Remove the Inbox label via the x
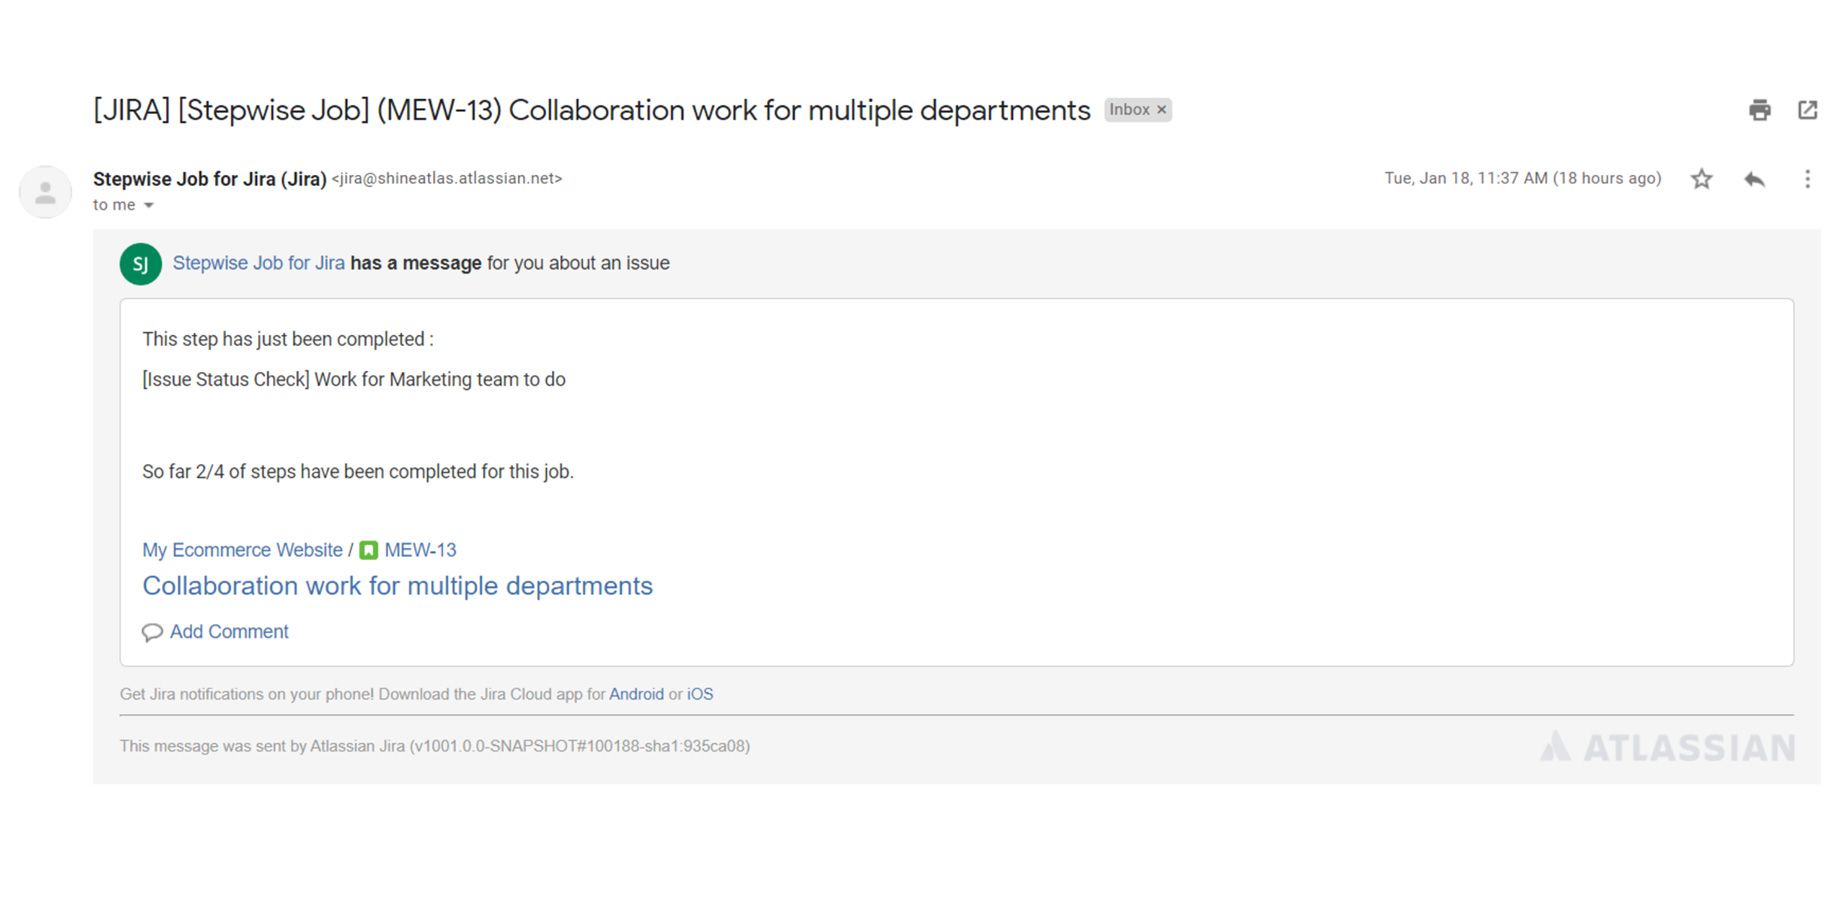Viewport: 1840px width, 900px height. point(1161,110)
